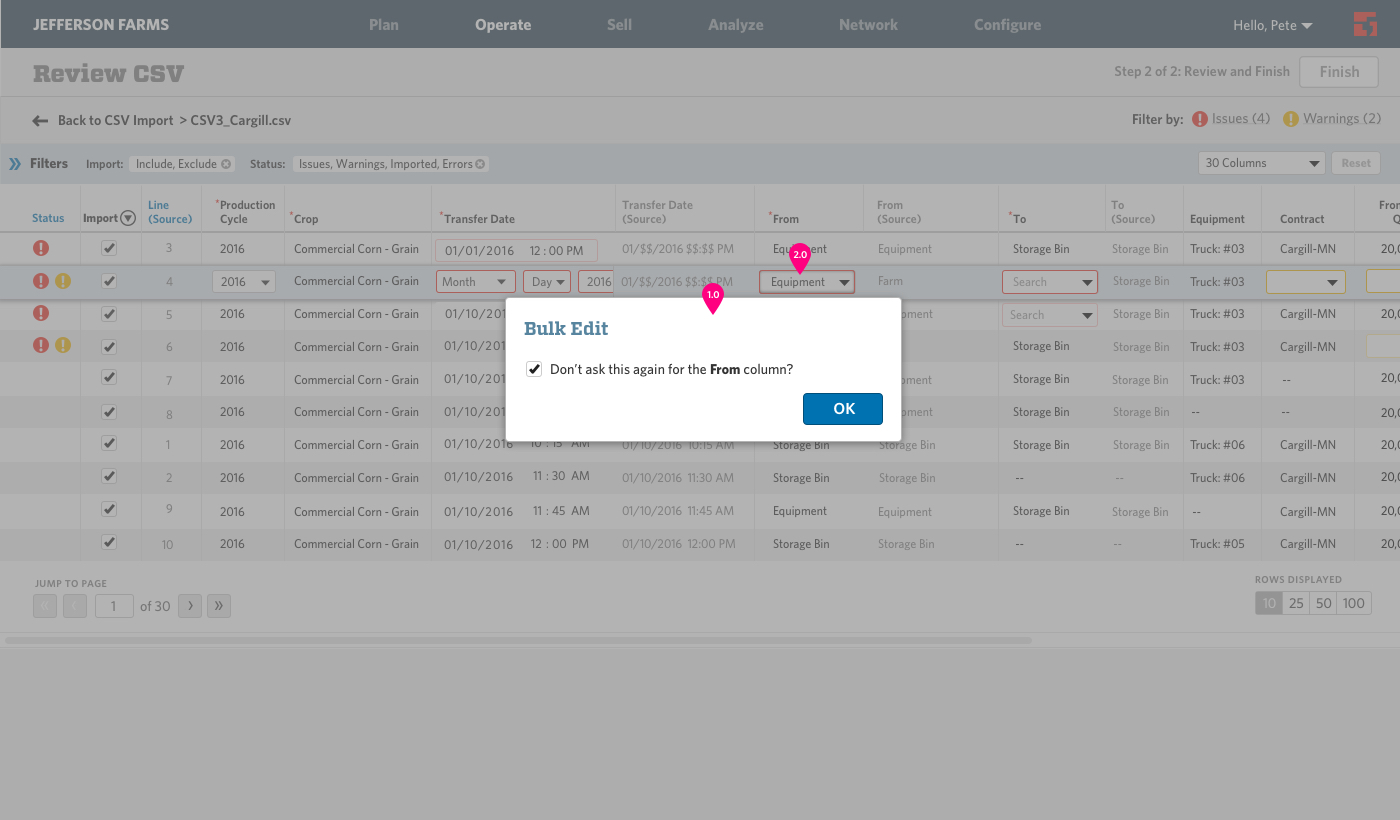1400x820 pixels.
Task: Click the horizontal scrollbar below the table
Action: (518, 640)
